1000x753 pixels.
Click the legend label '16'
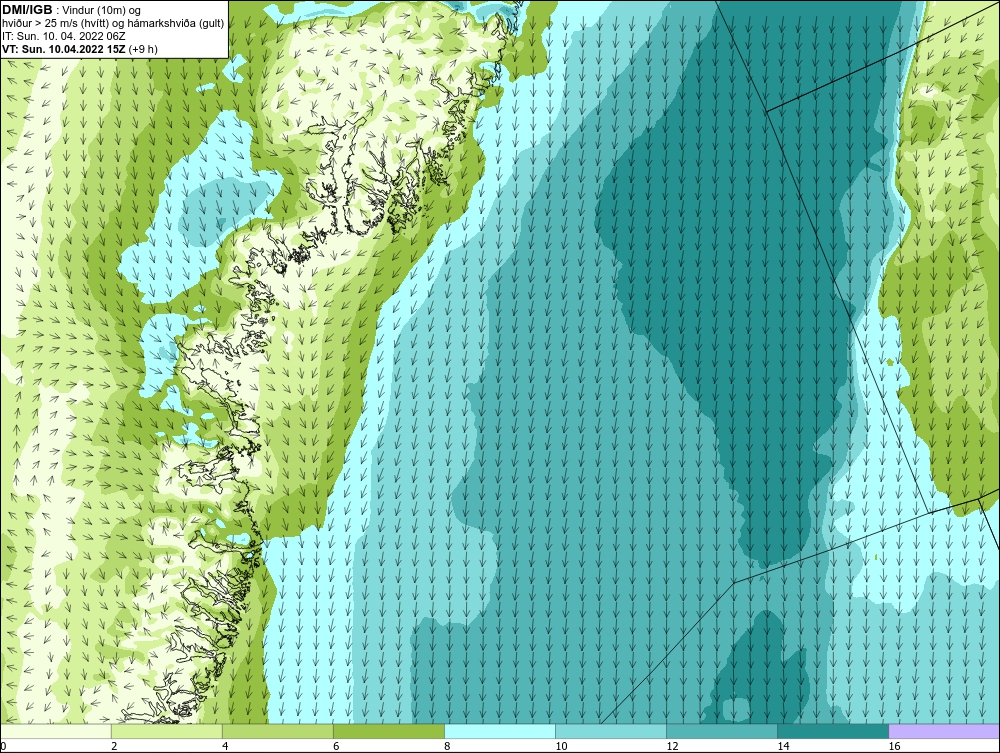point(894,746)
